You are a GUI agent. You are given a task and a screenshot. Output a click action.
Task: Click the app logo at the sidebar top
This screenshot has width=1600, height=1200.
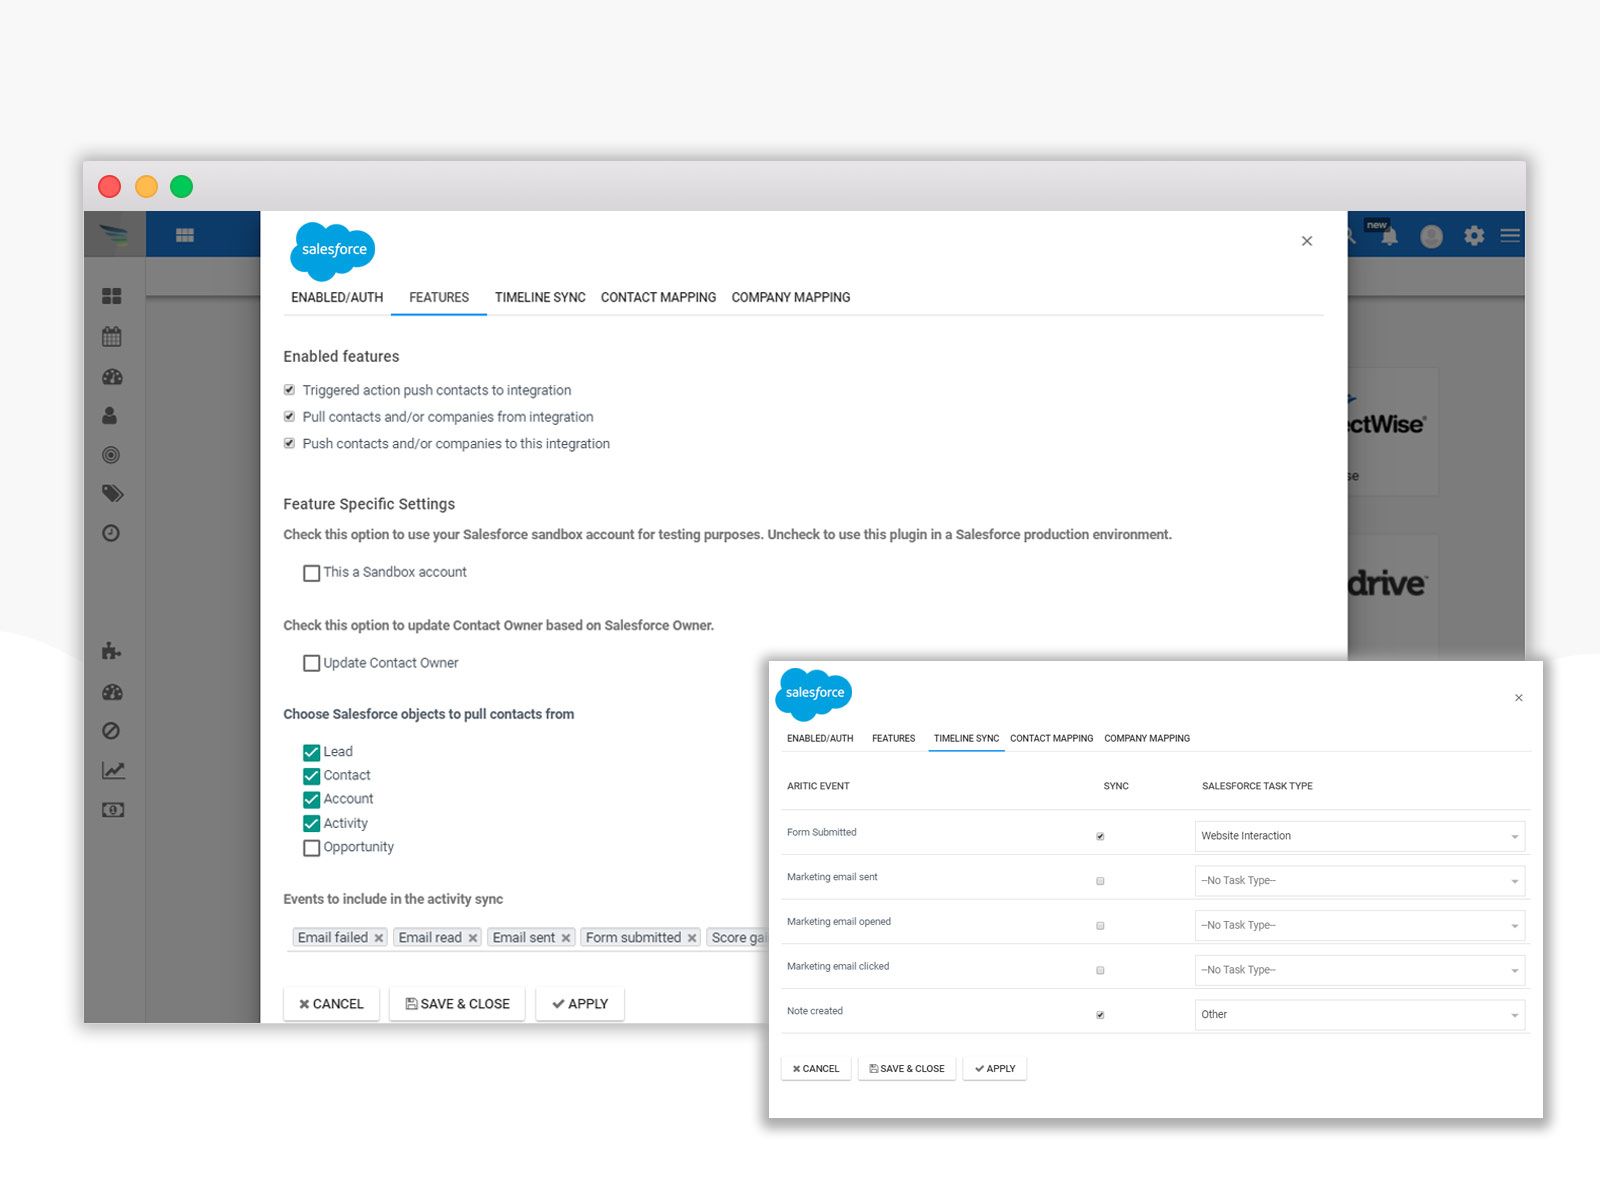point(114,235)
